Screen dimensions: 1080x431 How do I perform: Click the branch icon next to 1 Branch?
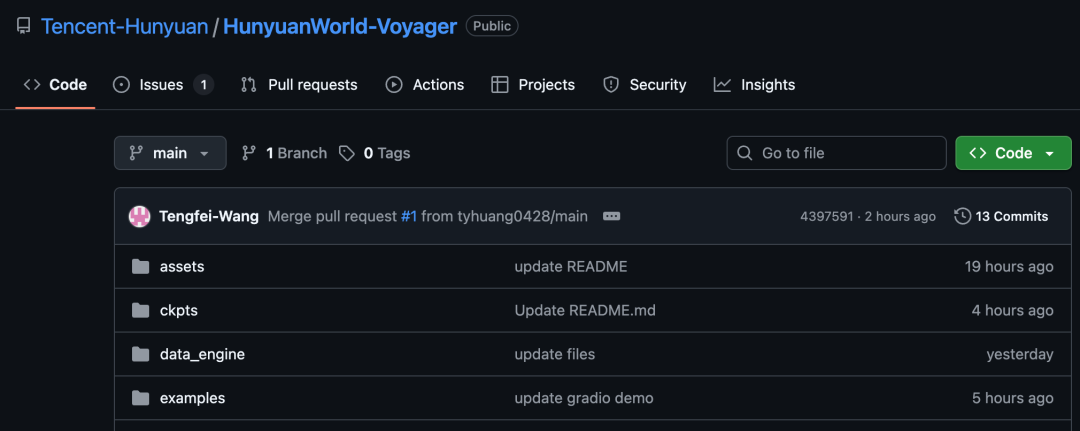[x=249, y=153]
